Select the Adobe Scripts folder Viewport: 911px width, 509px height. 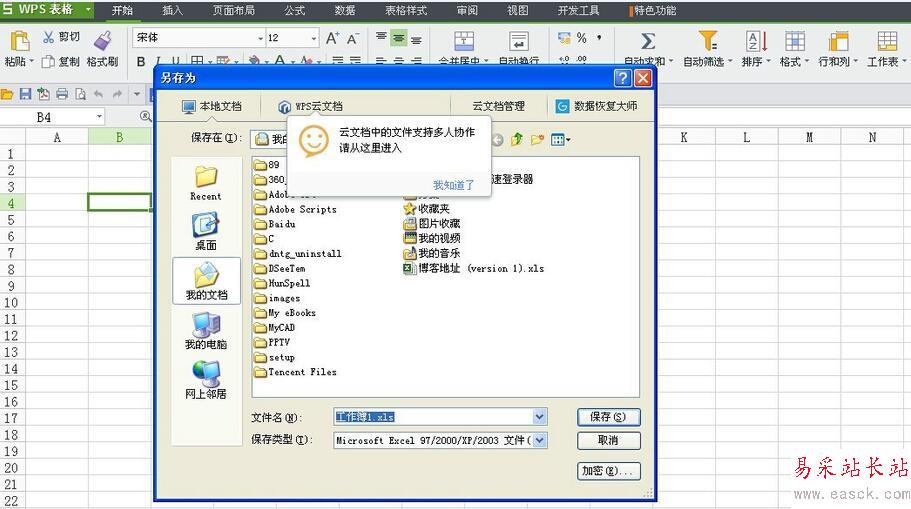pyautogui.click(x=296, y=209)
